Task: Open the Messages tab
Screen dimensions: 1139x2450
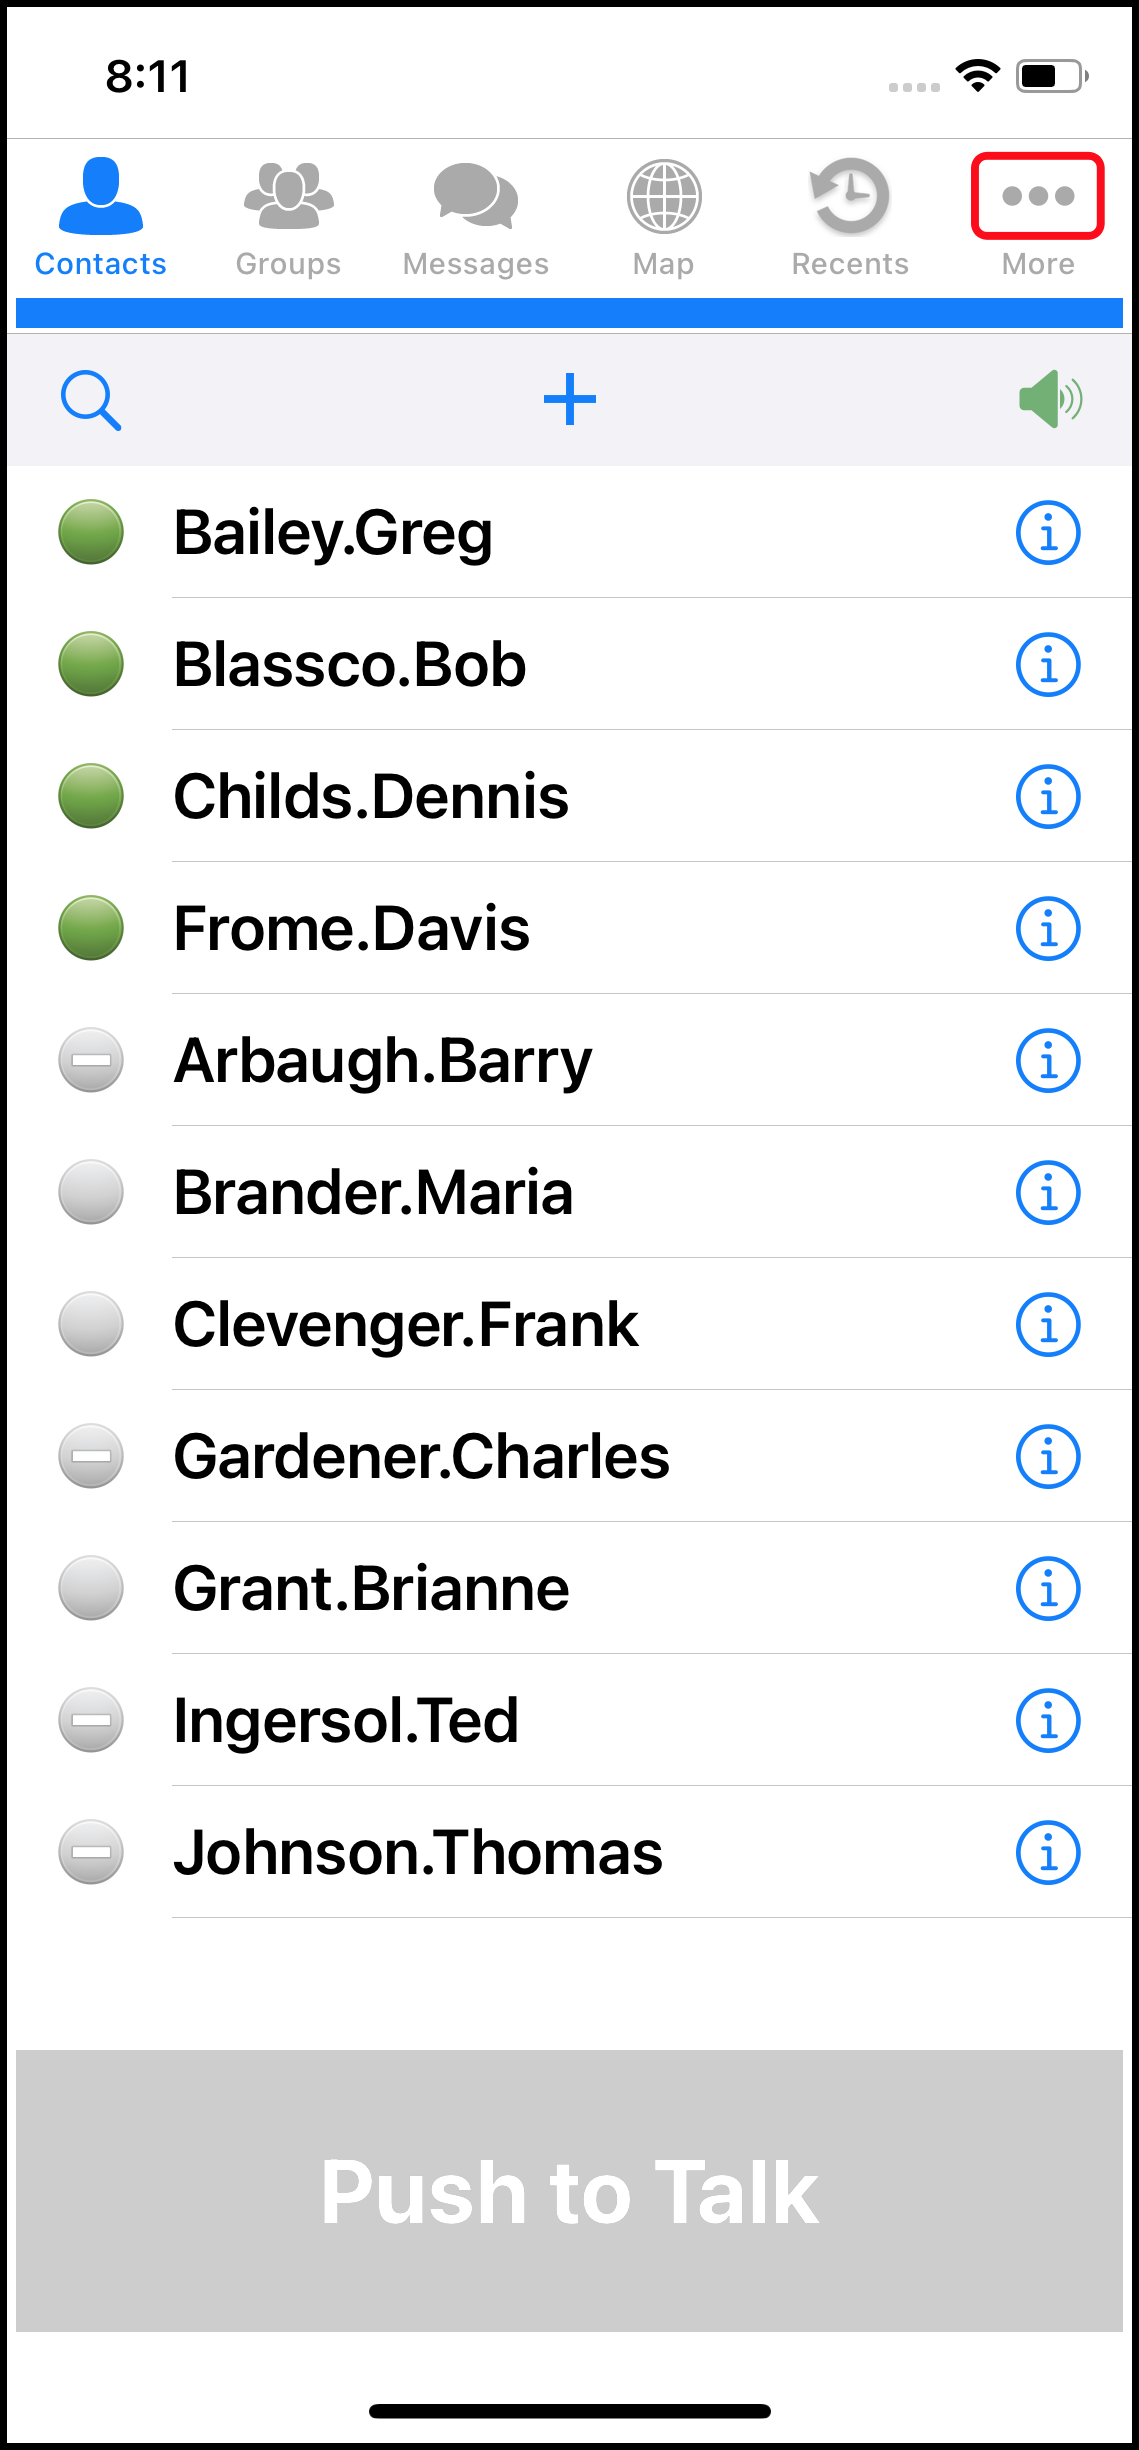Action: coord(476,217)
